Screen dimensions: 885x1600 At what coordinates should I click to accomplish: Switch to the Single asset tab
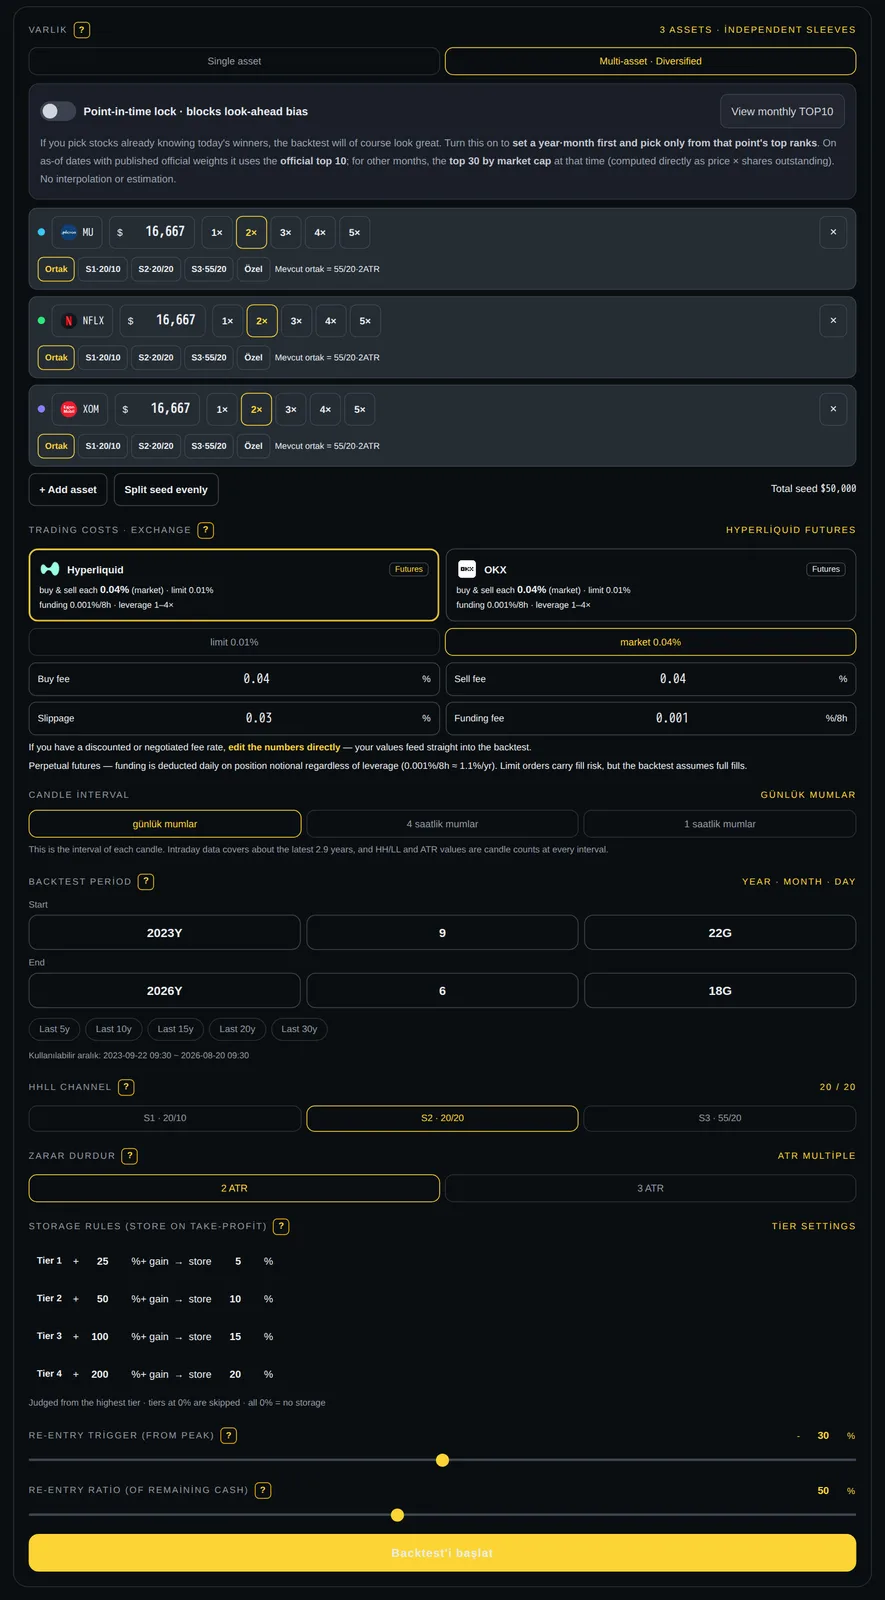[x=234, y=61]
